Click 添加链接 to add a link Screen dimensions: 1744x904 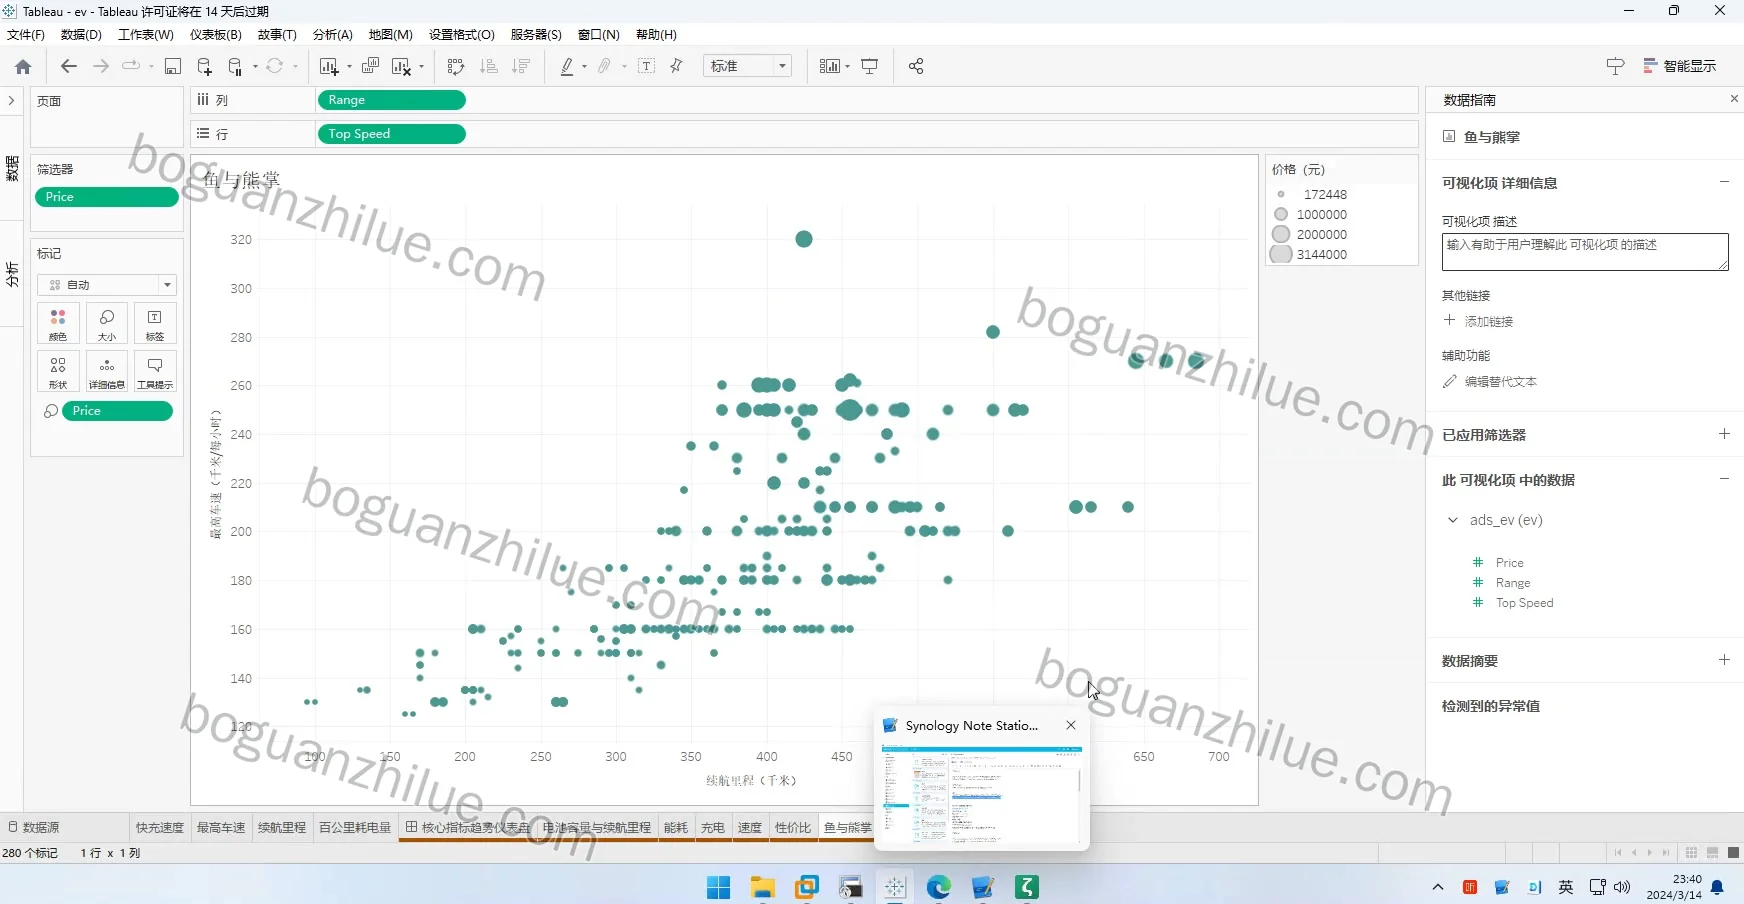pyautogui.click(x=1489, y=321)
